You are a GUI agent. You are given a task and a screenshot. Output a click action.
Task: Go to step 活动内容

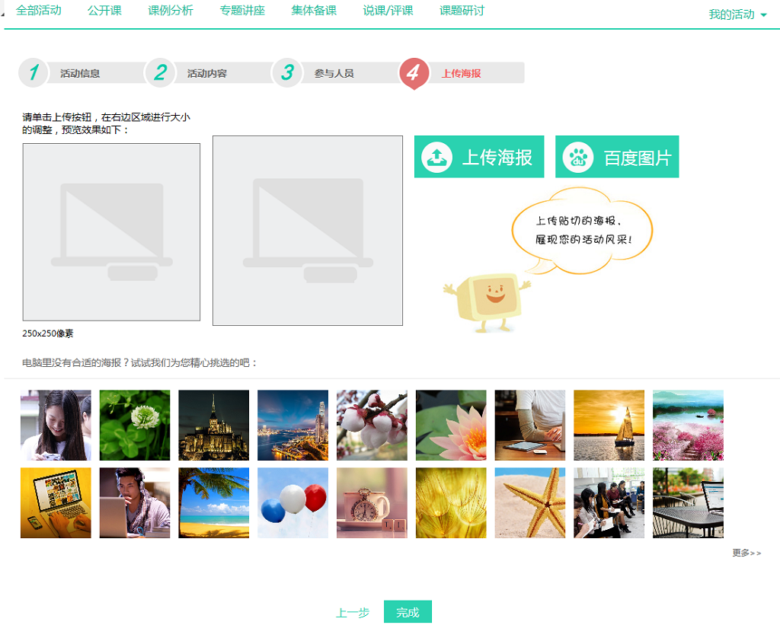coord(207,73)
